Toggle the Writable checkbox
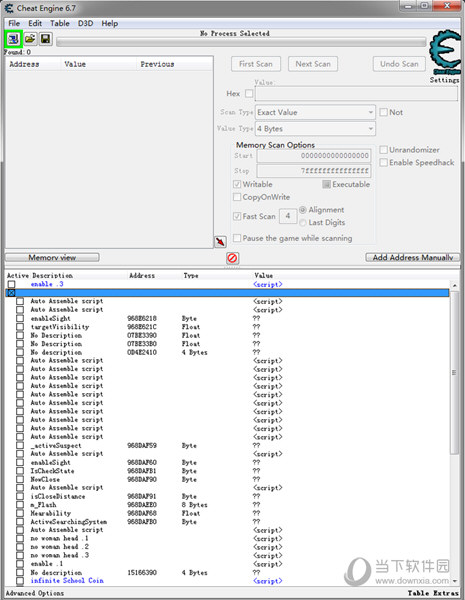The image size is (465, 600). point(237,184)
